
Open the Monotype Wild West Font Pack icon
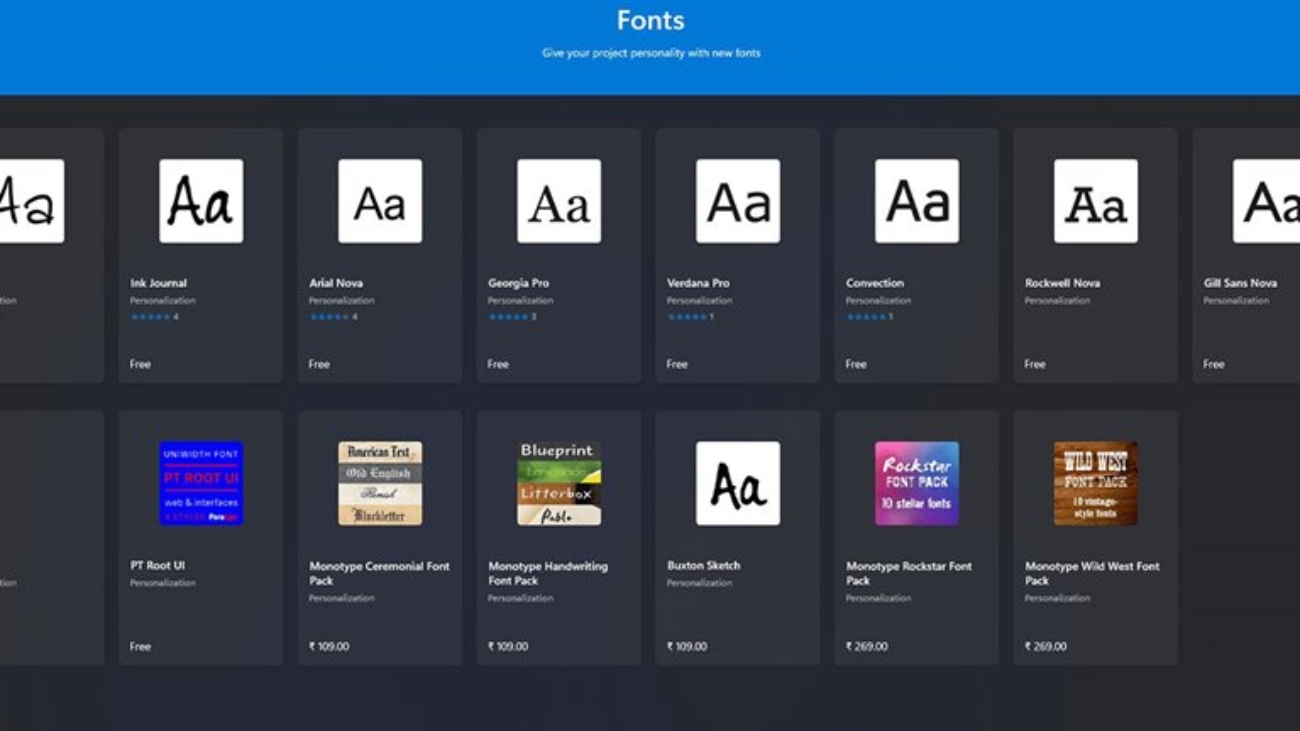point(1096,484)
